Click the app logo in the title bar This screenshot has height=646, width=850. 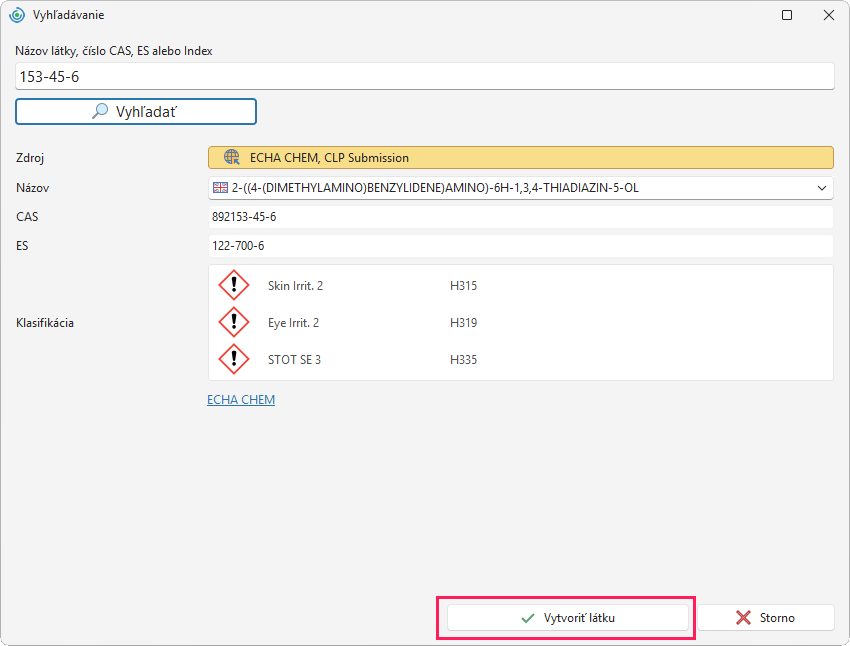coord(17,15)
